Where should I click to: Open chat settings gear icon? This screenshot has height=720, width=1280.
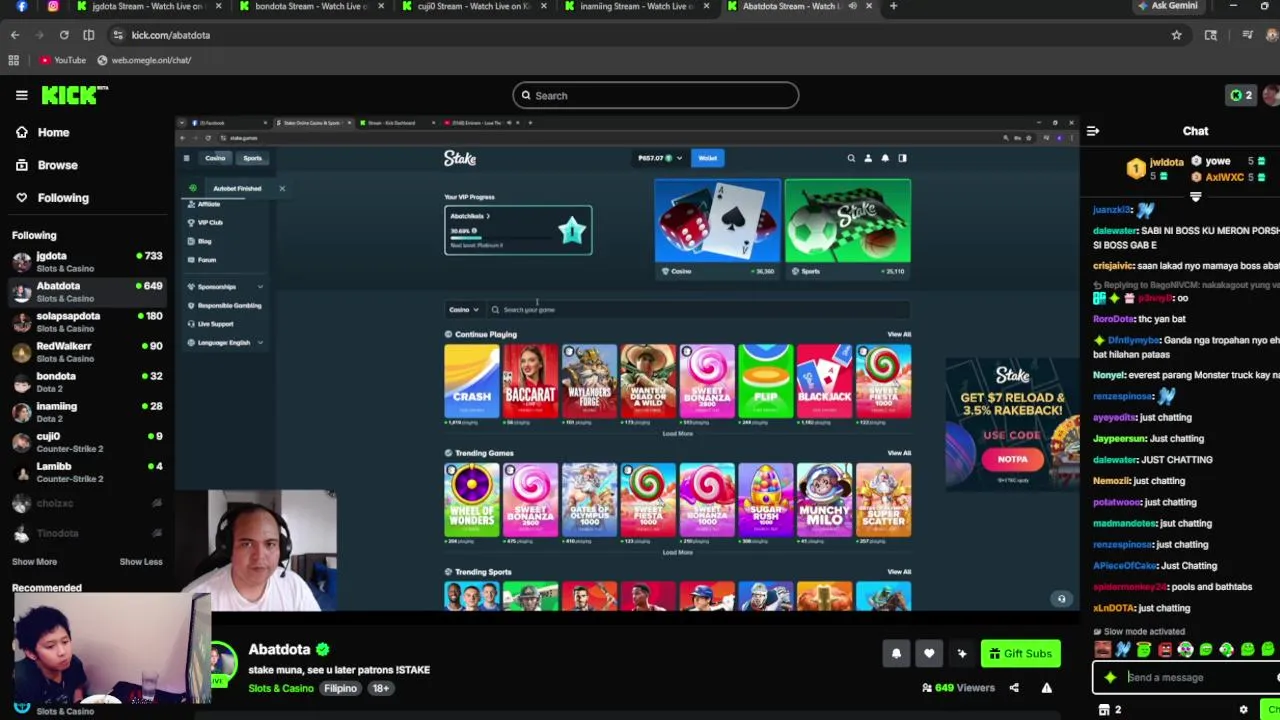pos(1244,710)
